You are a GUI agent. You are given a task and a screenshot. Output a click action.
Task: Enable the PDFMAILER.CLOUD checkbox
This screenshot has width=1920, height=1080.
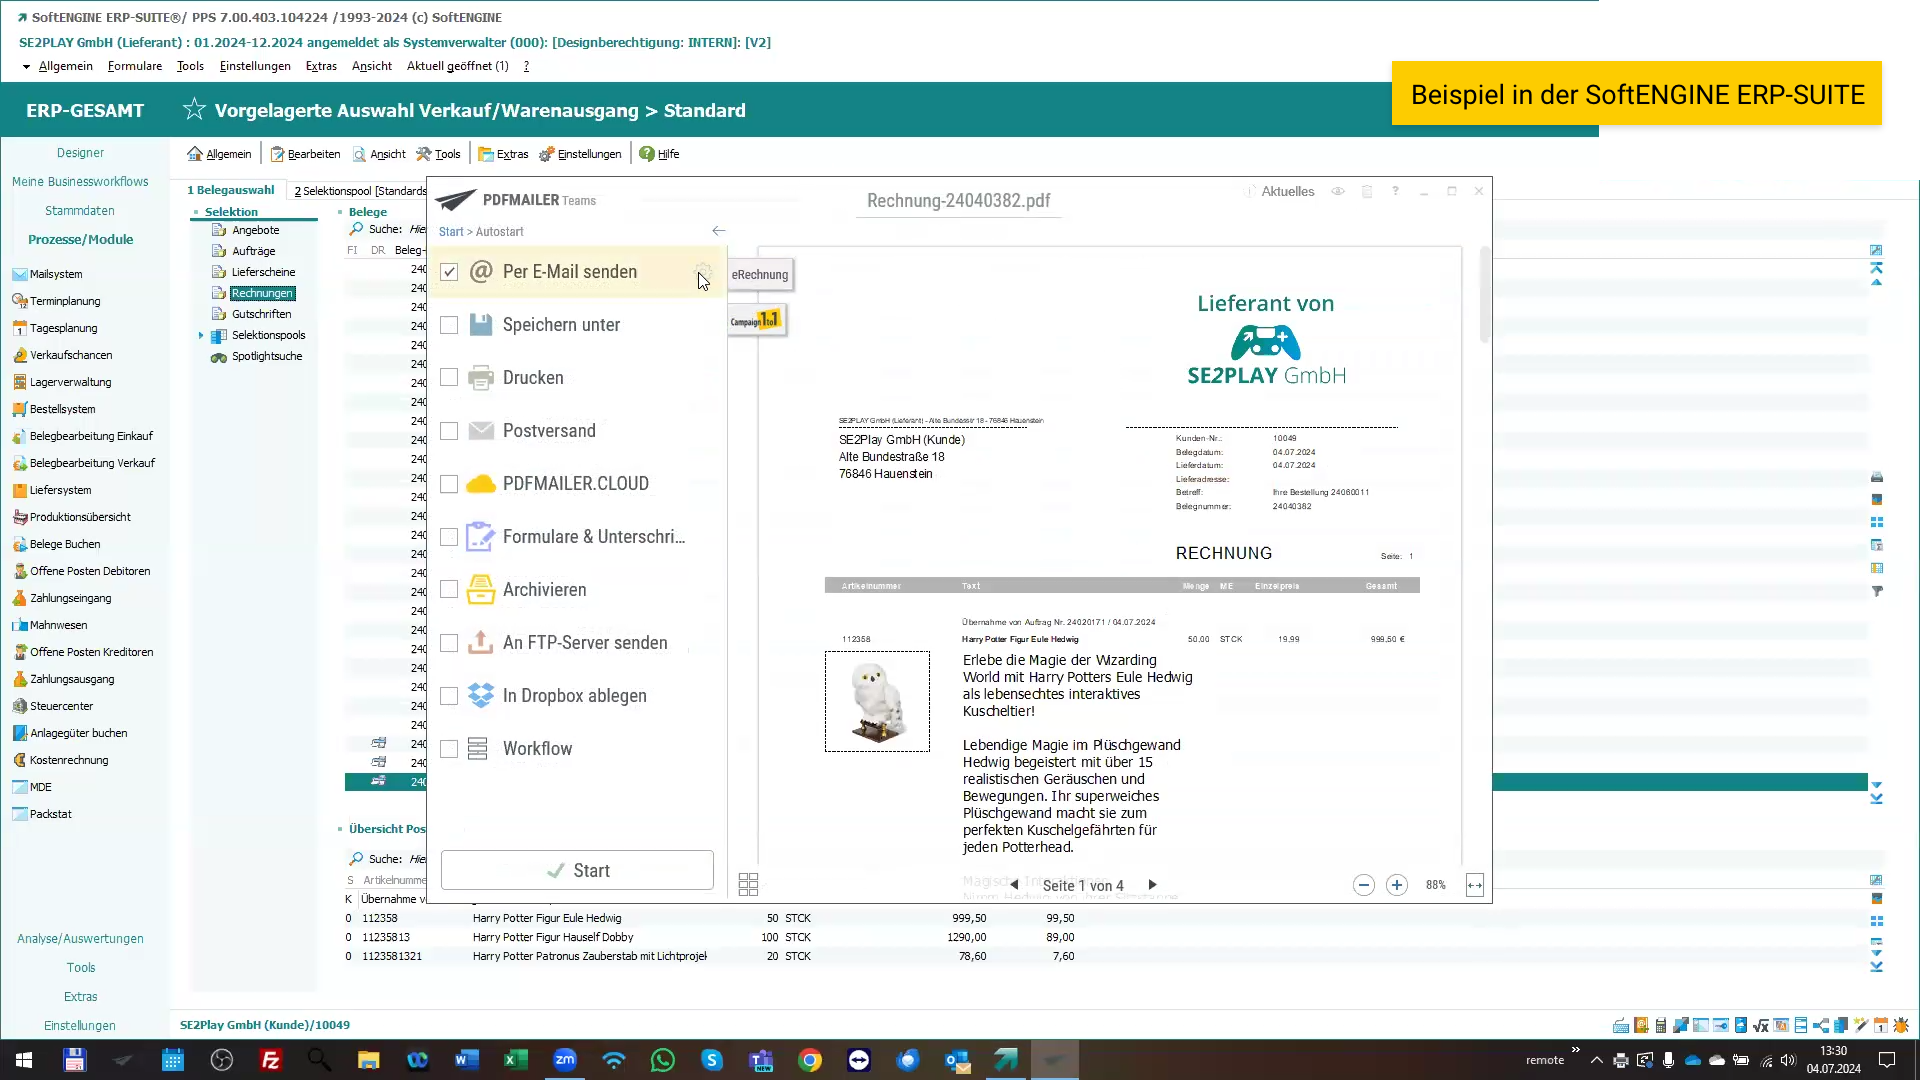449,484
